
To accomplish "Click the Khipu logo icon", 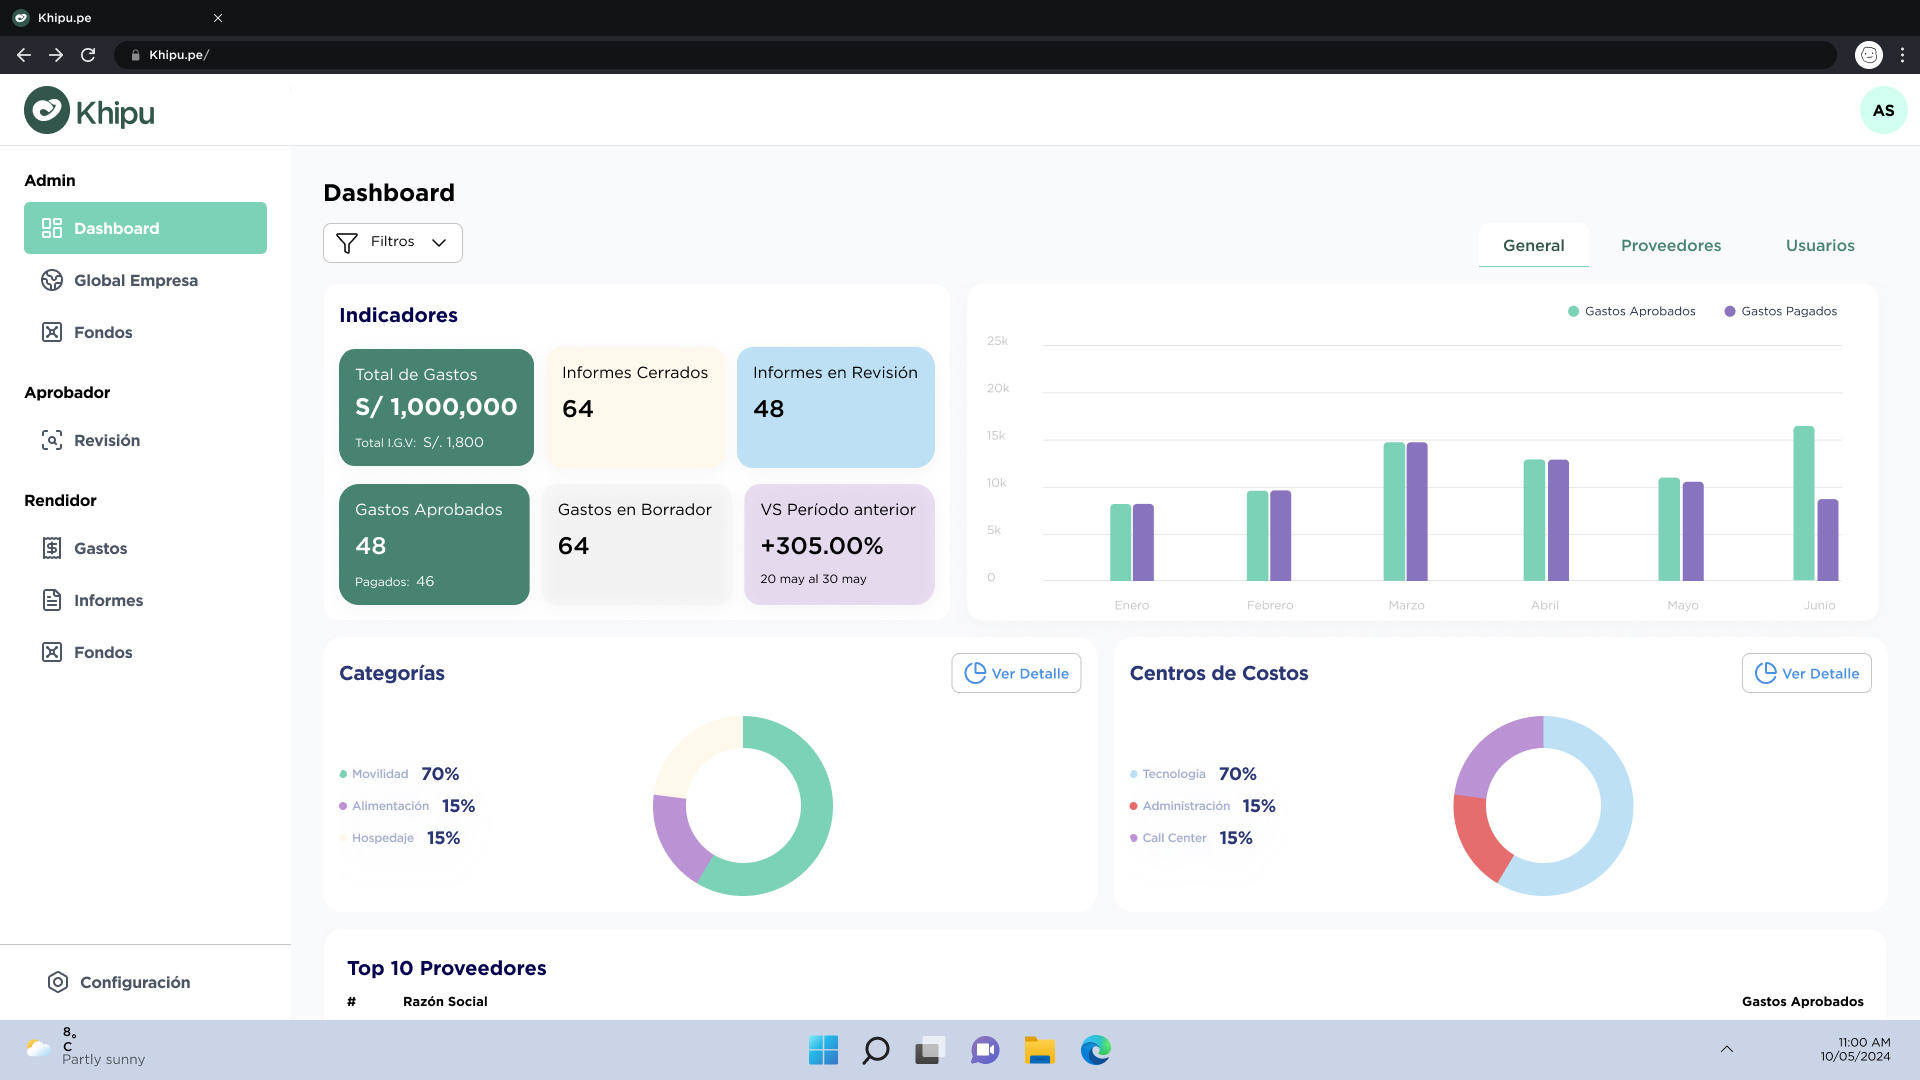I will (47, 110).
